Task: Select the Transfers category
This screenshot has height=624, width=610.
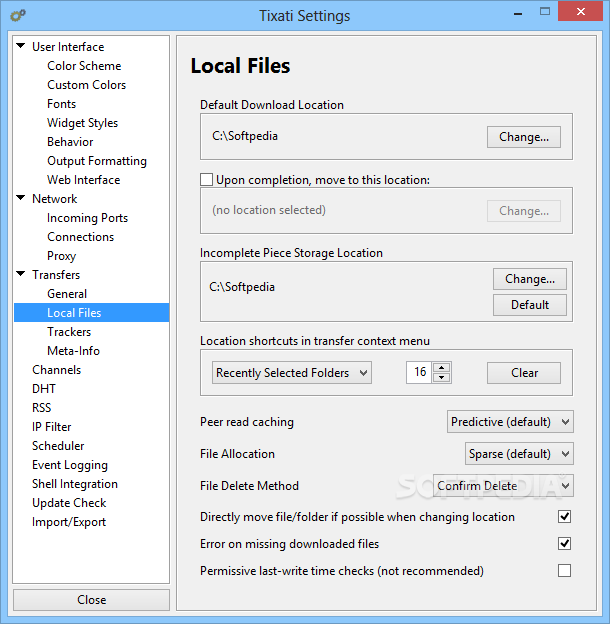Action: coord(56,275)
